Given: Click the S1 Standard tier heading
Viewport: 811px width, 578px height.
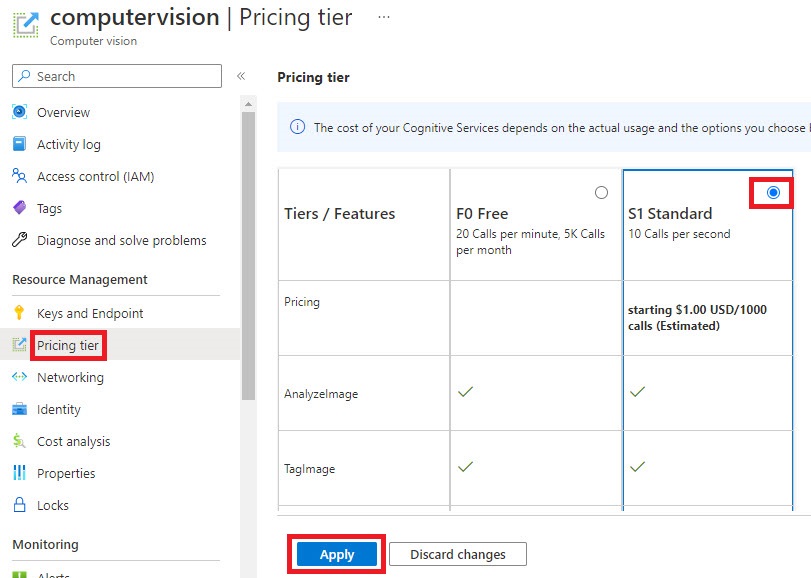Looking at the screenshot, I should click(670, 214).
